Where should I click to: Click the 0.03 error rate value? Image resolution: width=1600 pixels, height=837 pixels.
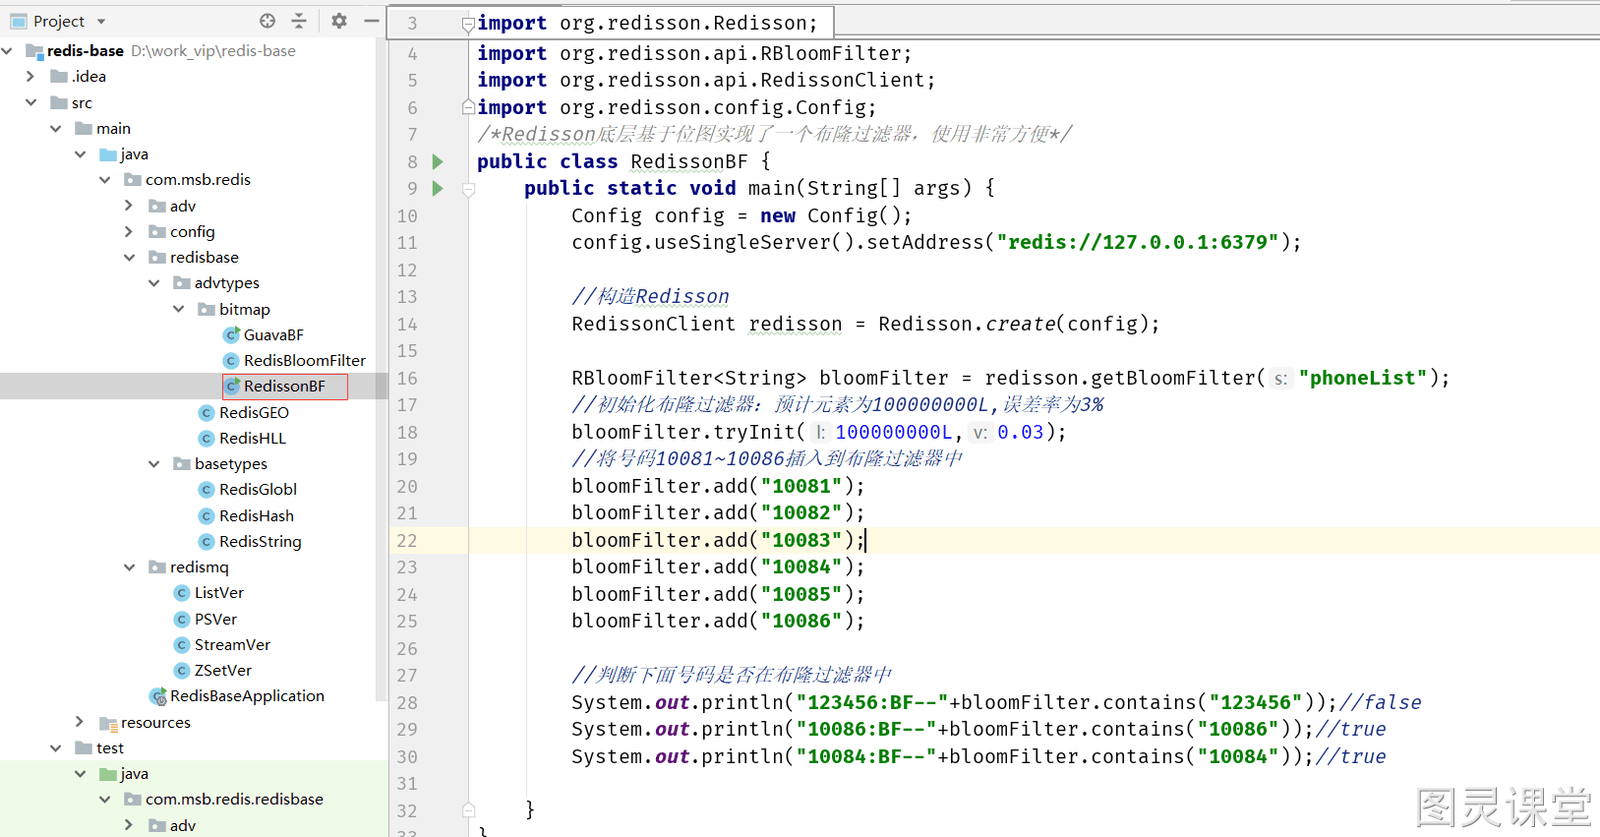(x=1020, y=432)
